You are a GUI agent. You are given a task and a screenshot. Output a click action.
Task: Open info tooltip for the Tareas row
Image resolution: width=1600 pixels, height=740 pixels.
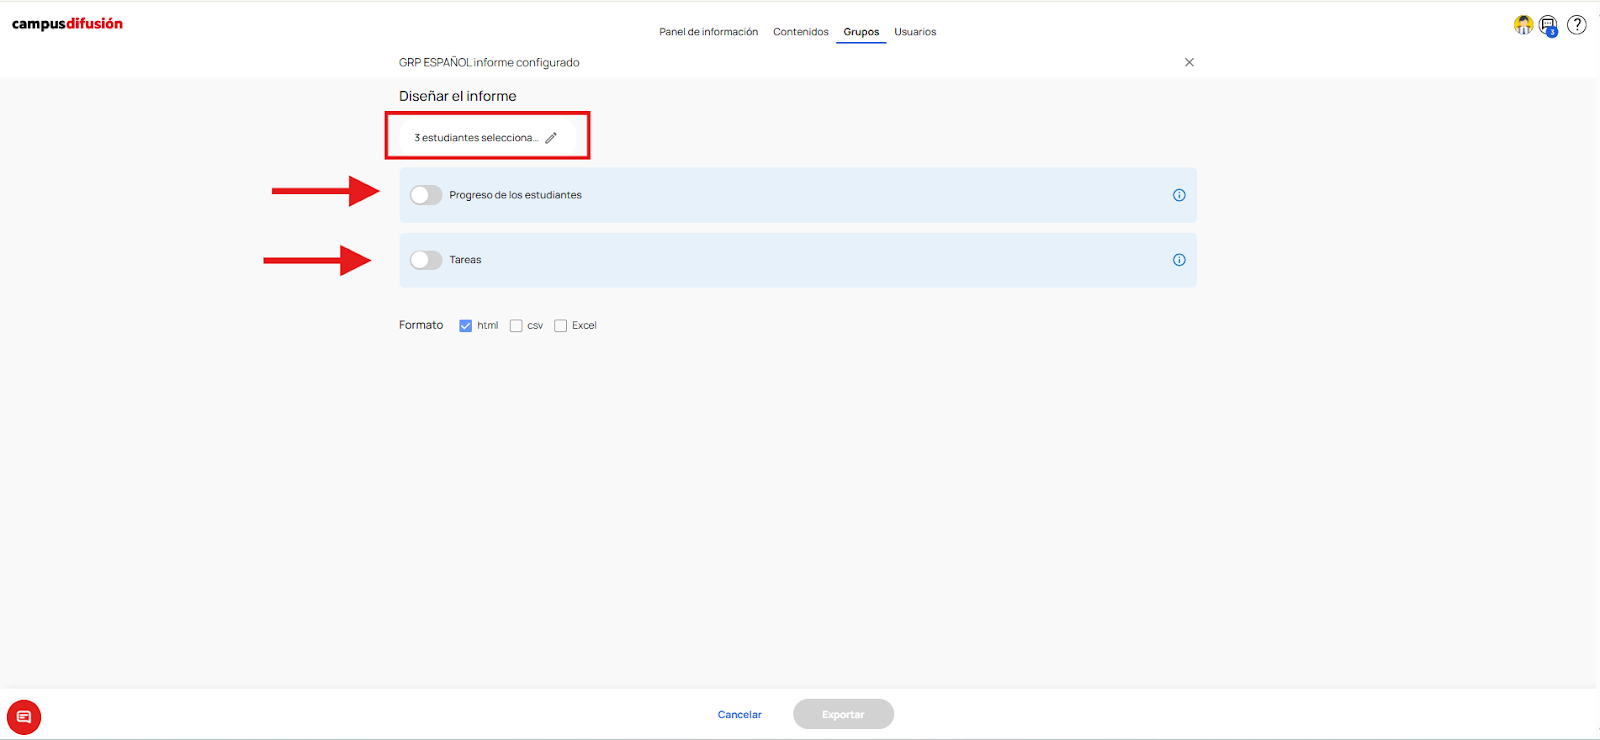point(1179,260)
